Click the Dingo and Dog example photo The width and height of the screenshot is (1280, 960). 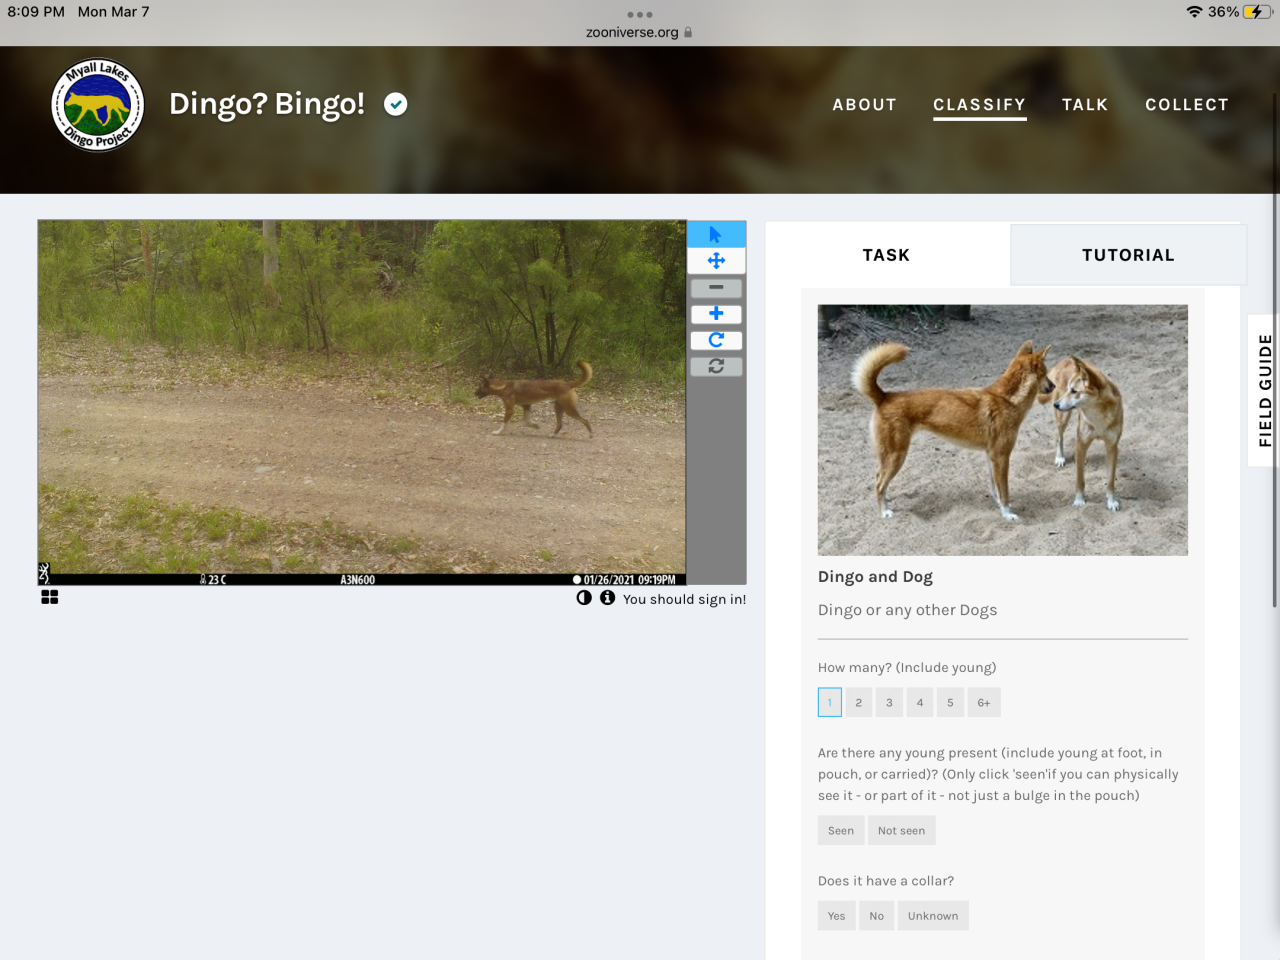tap(1003, 430)
